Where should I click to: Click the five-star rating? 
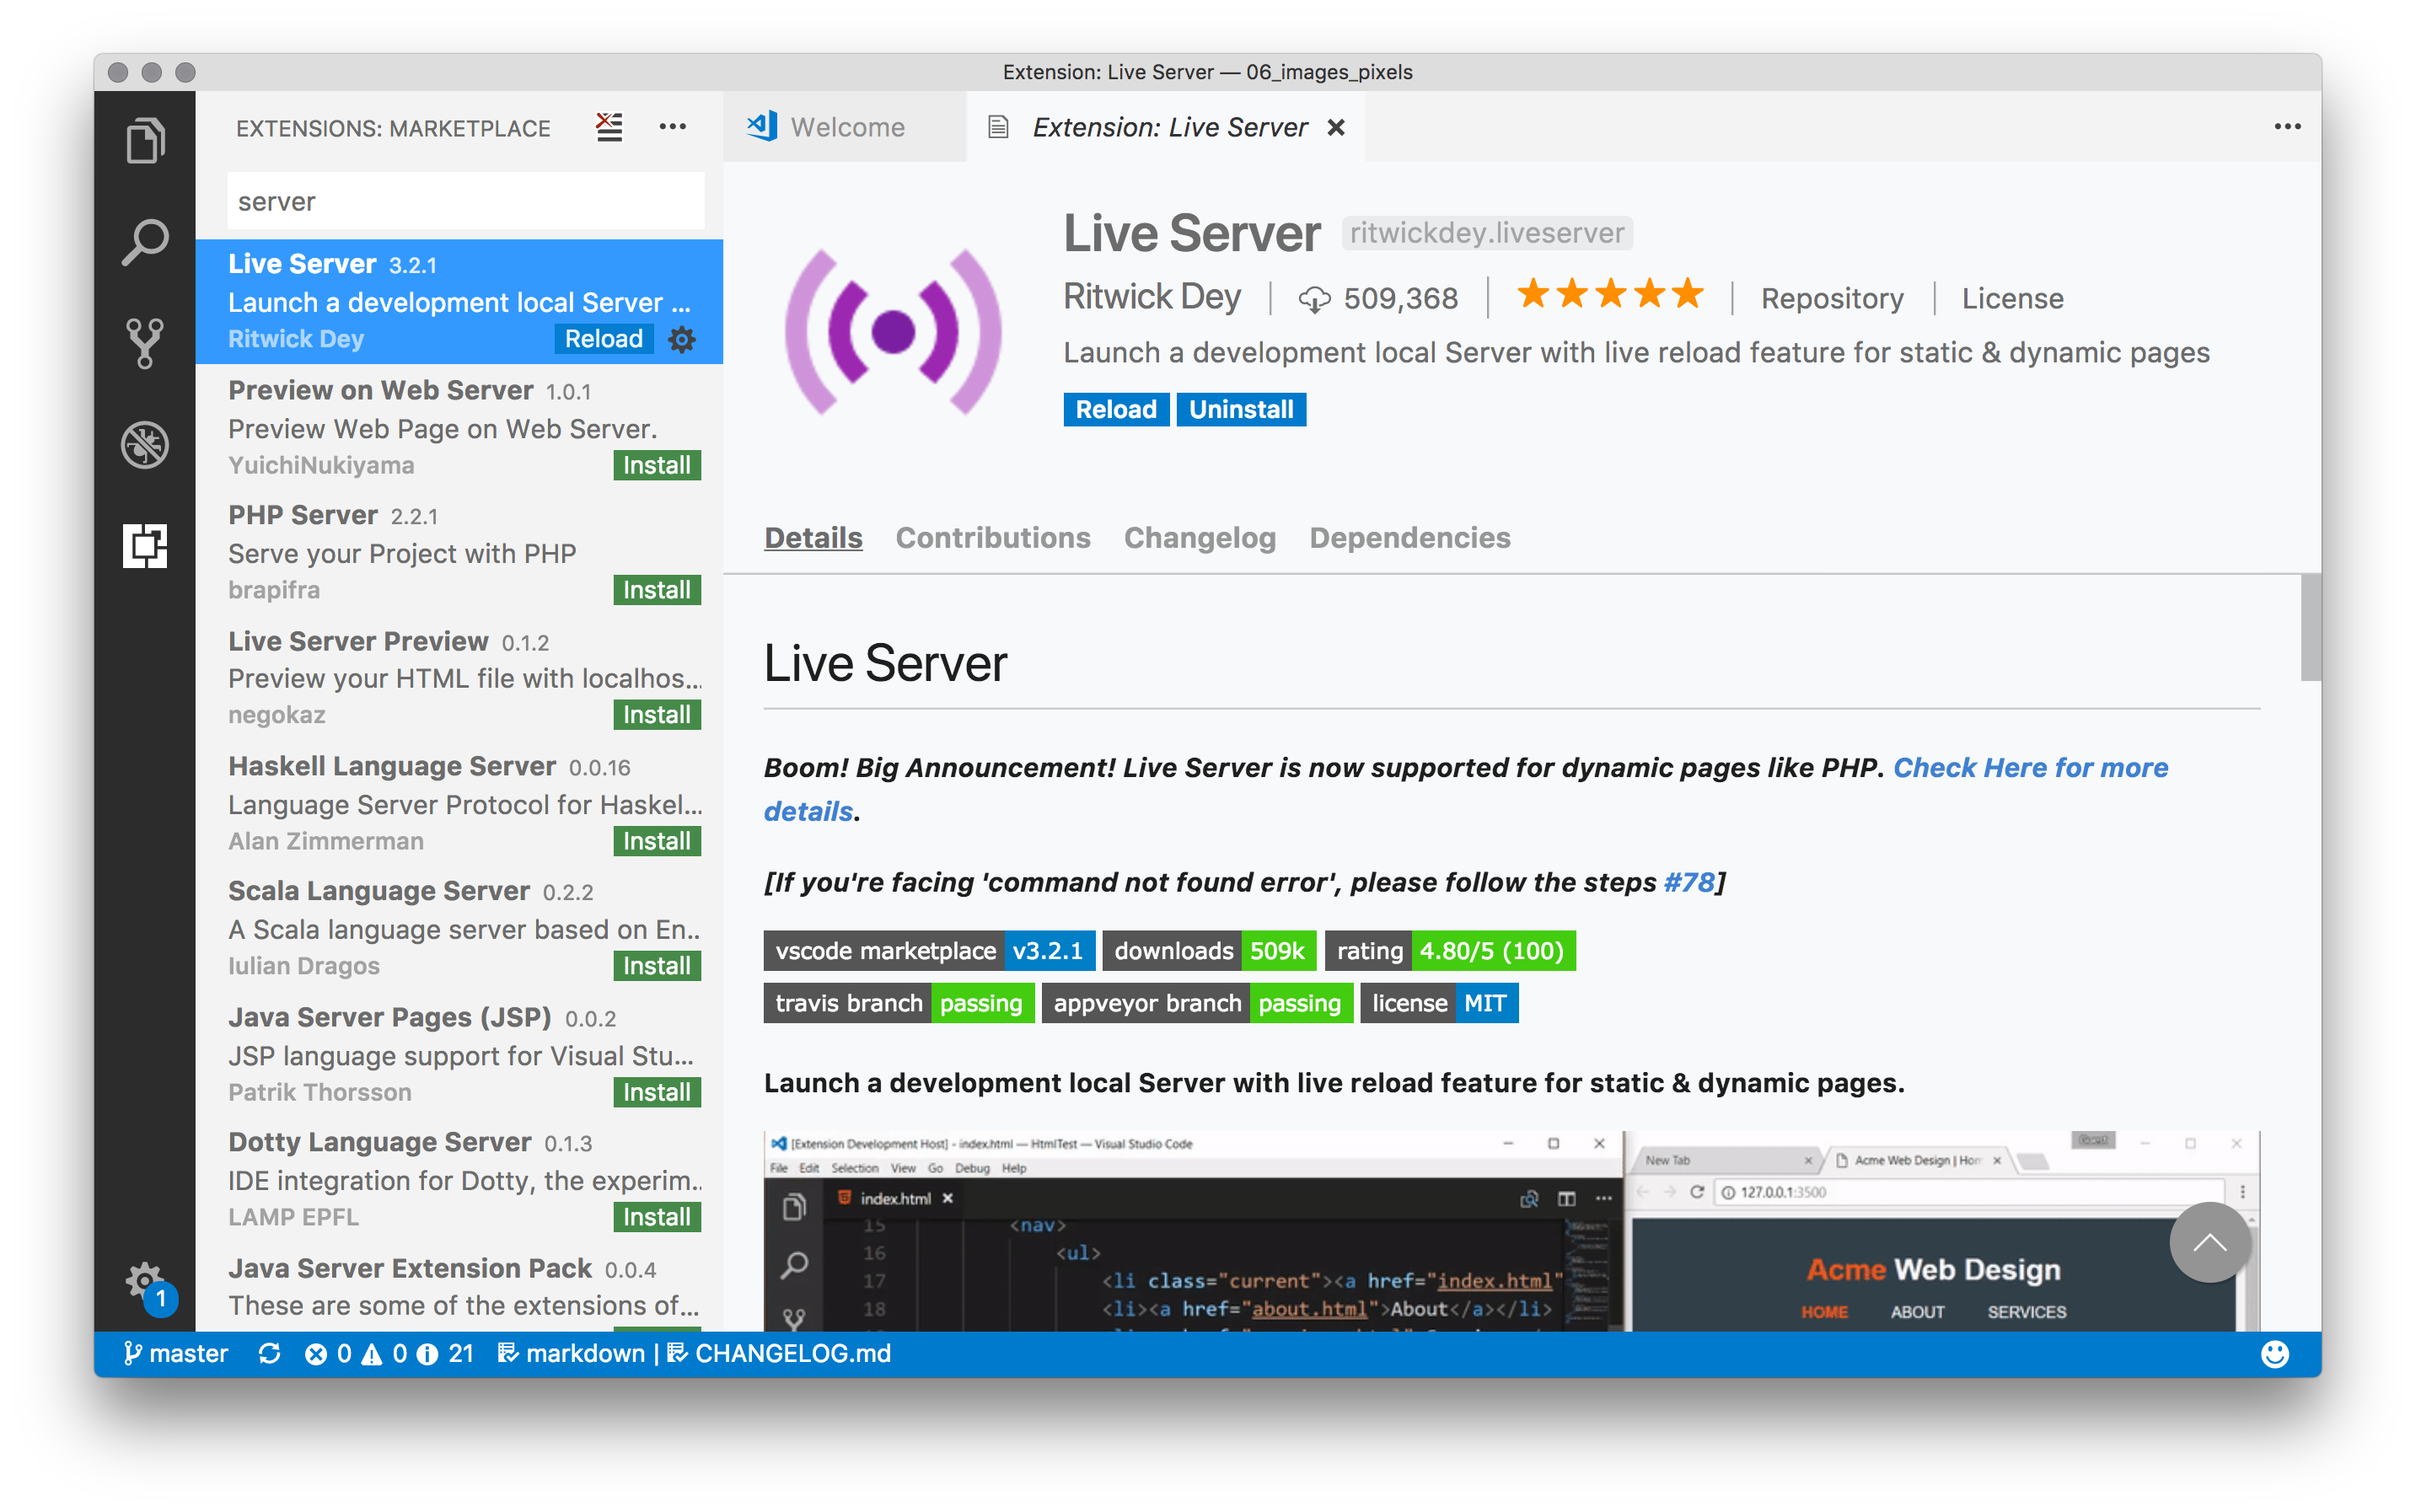1609,295
